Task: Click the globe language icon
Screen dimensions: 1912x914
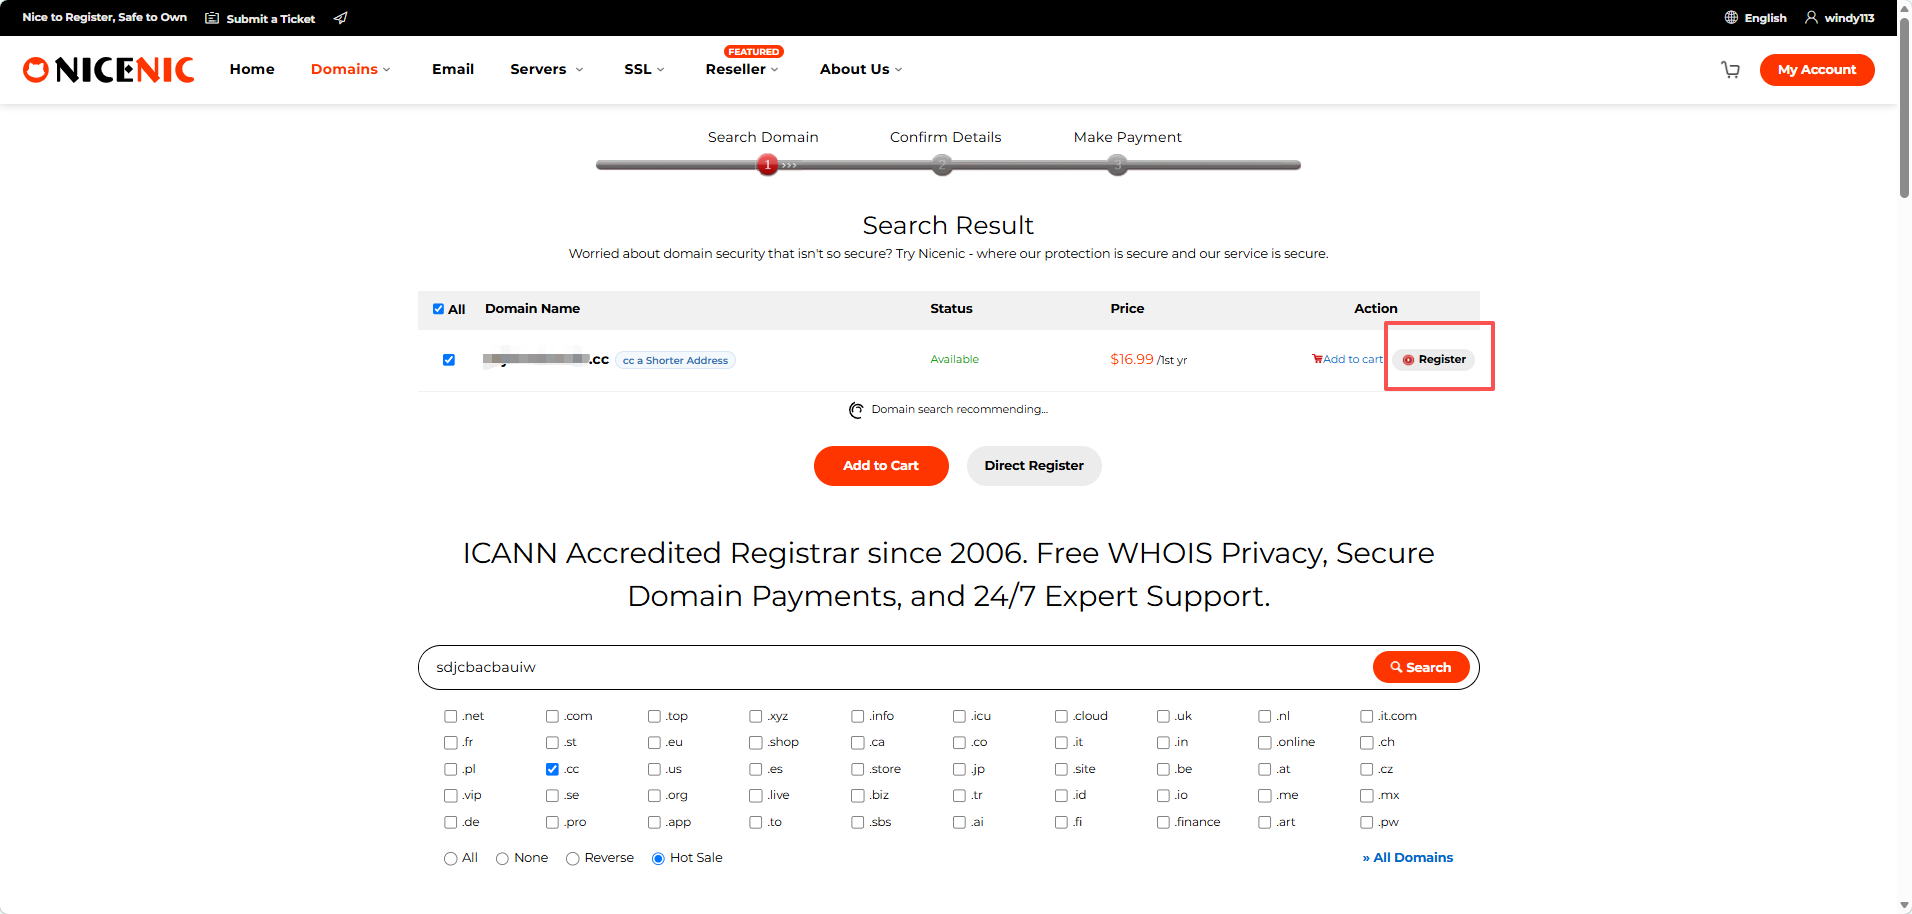Action: [x=1731, y=18]
